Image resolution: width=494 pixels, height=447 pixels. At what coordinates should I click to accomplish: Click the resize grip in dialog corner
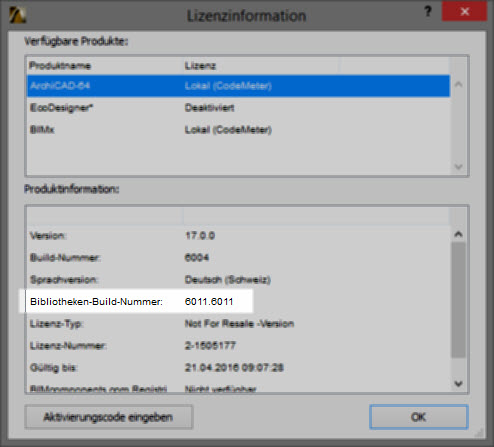point(479,433)
